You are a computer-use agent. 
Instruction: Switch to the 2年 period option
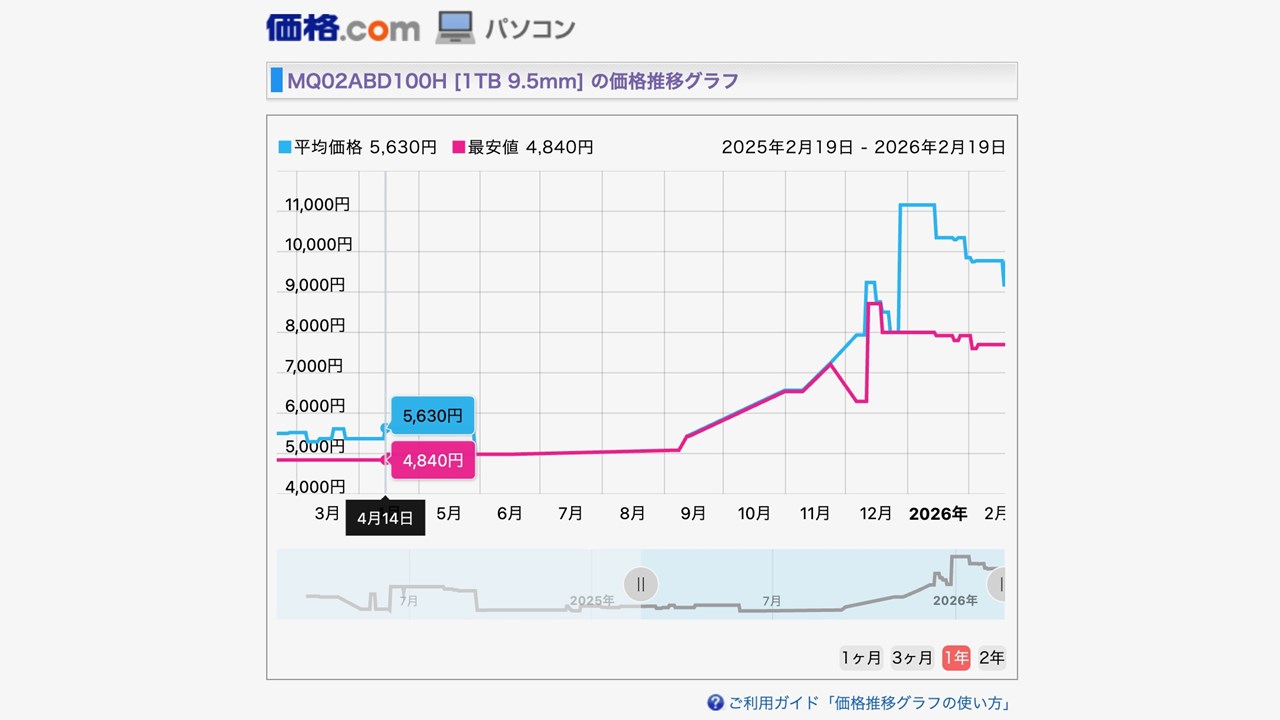pyautogui.click(x=991, y=657)
